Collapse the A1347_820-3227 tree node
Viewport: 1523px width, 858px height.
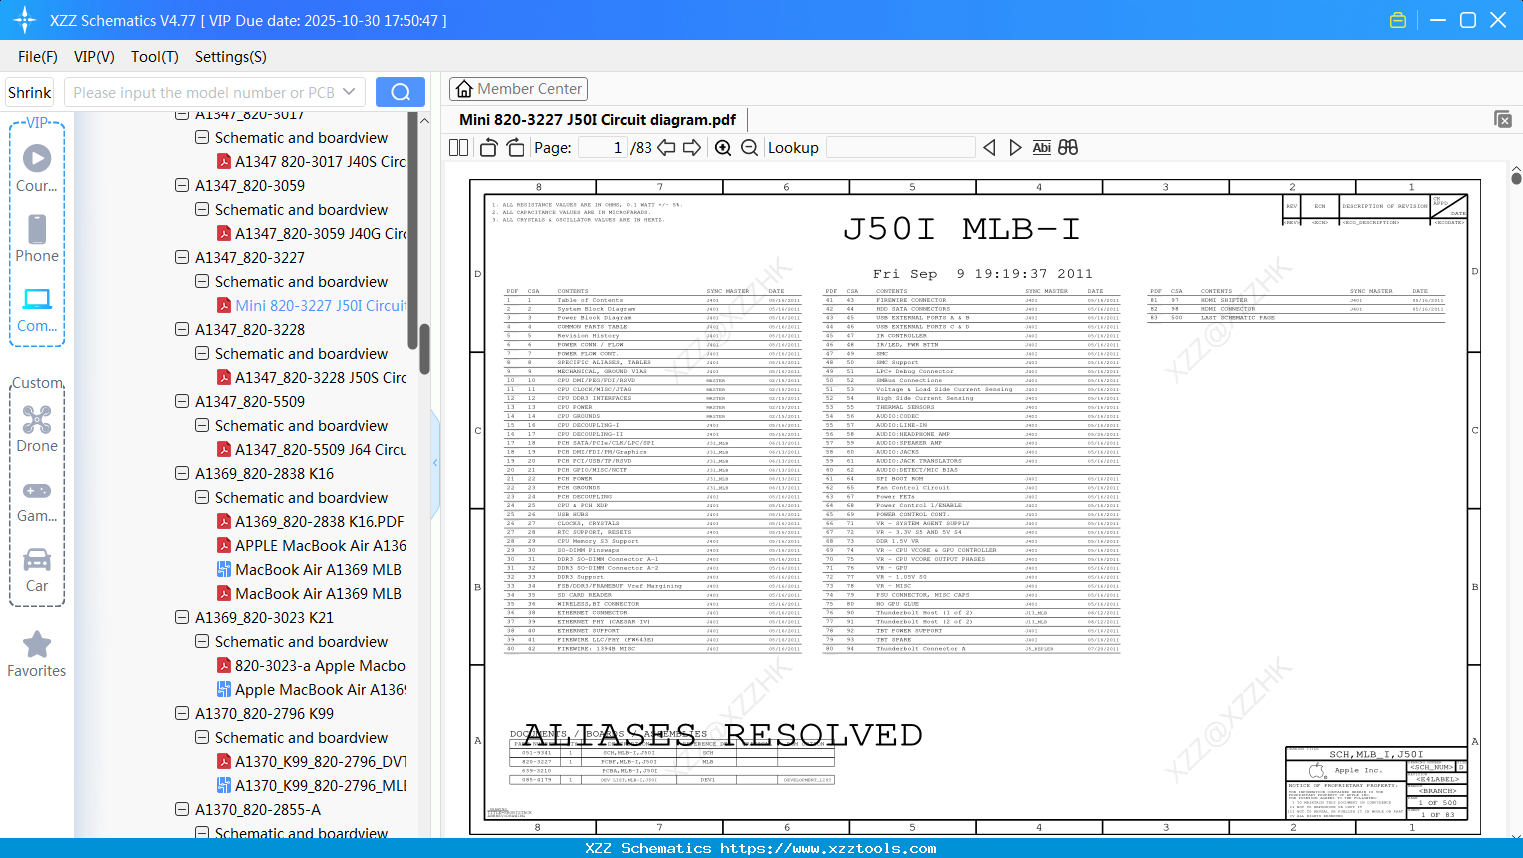(x=182, y=258)
